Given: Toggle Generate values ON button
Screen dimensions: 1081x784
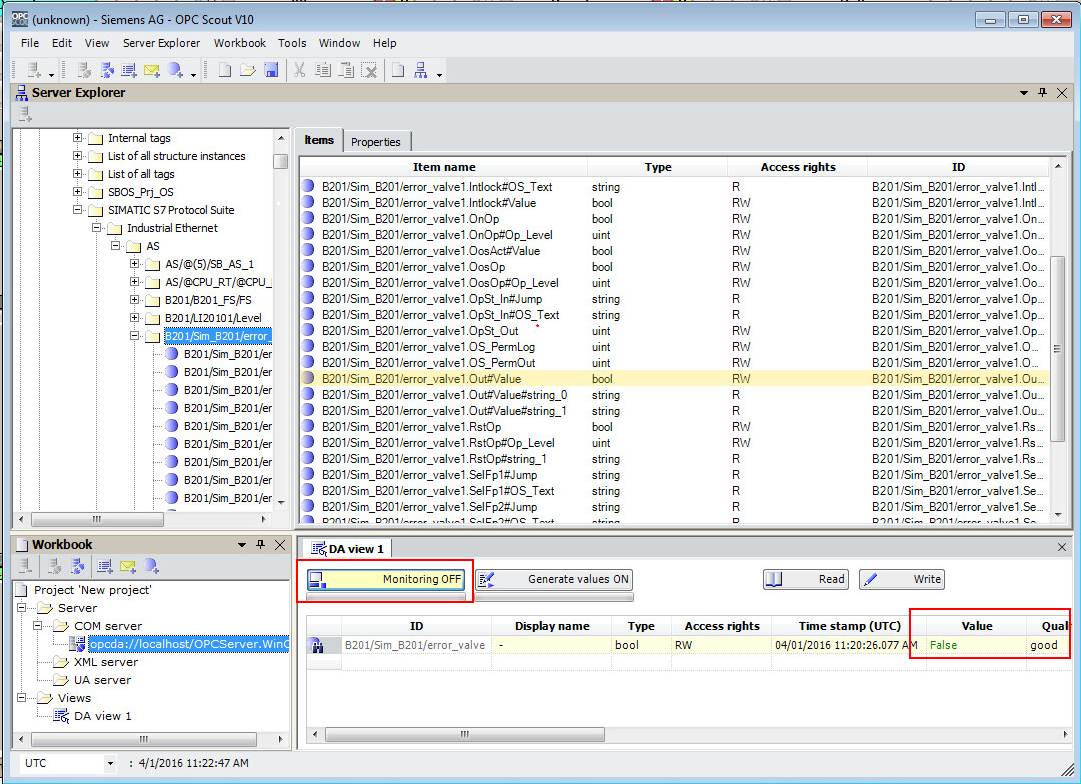Looking at the screenshot, I should coord(554,579).
